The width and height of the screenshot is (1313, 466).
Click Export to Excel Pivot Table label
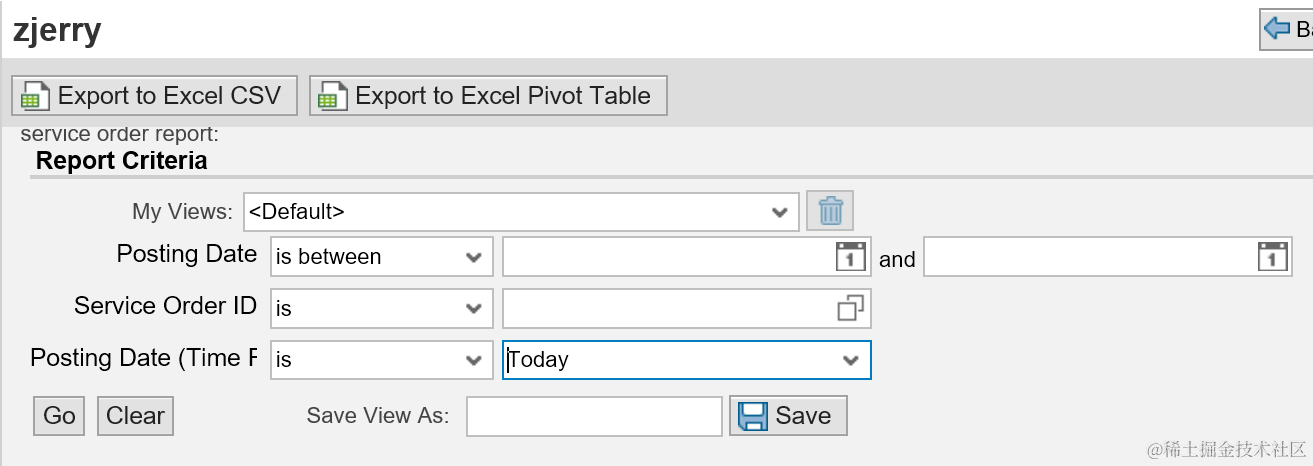503,96
